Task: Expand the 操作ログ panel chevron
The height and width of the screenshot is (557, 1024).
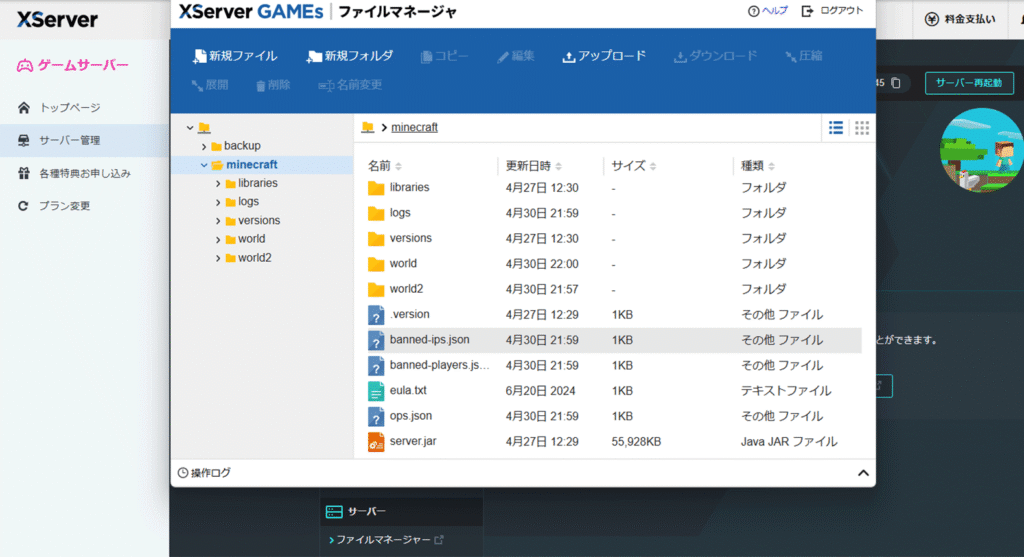Action: pyautogui.click(x=863, y=473)
